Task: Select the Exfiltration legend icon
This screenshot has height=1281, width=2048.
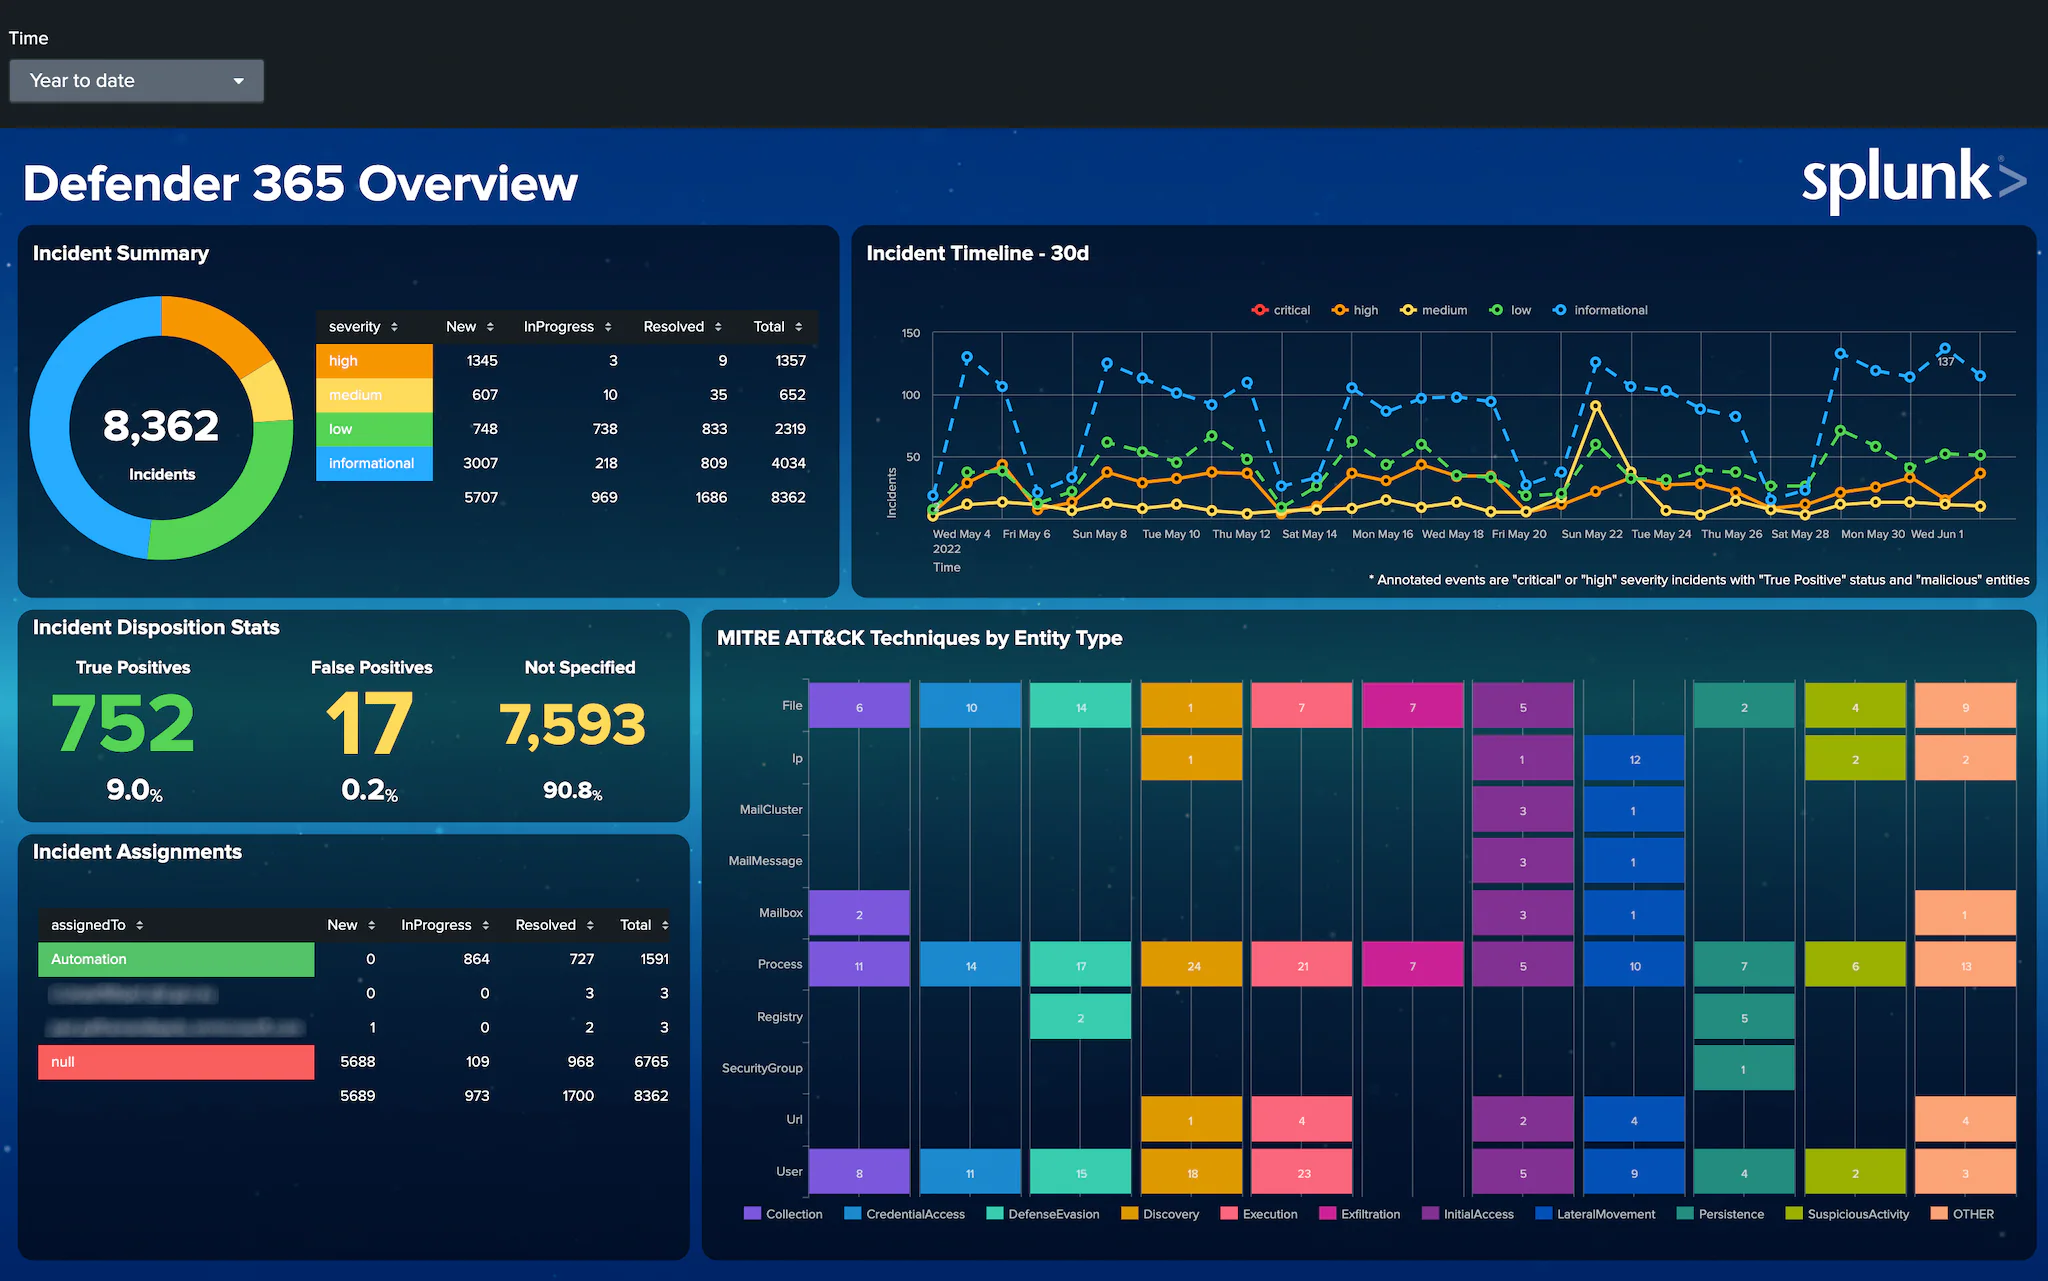Action: [1330, 1213]
